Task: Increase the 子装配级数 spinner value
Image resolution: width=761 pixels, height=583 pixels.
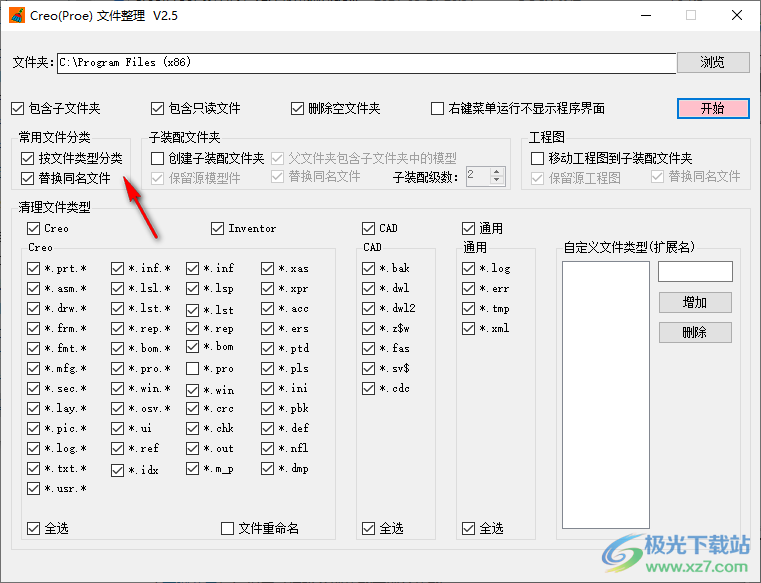Action: click(496, 172)
